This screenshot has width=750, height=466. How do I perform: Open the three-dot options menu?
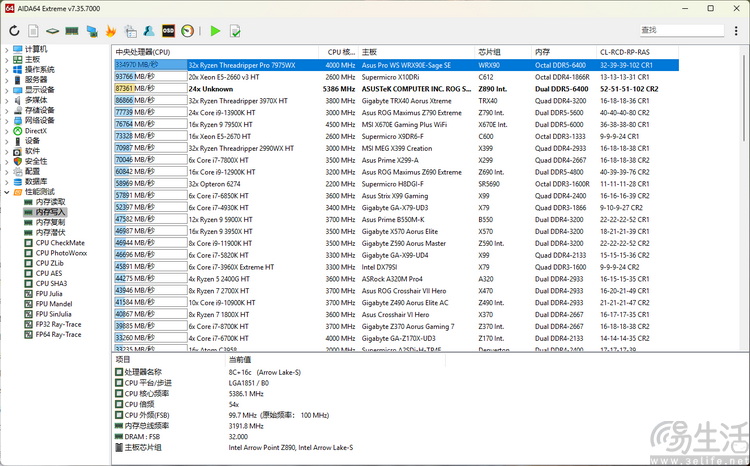pyautogui.click(x=736, y=31)
